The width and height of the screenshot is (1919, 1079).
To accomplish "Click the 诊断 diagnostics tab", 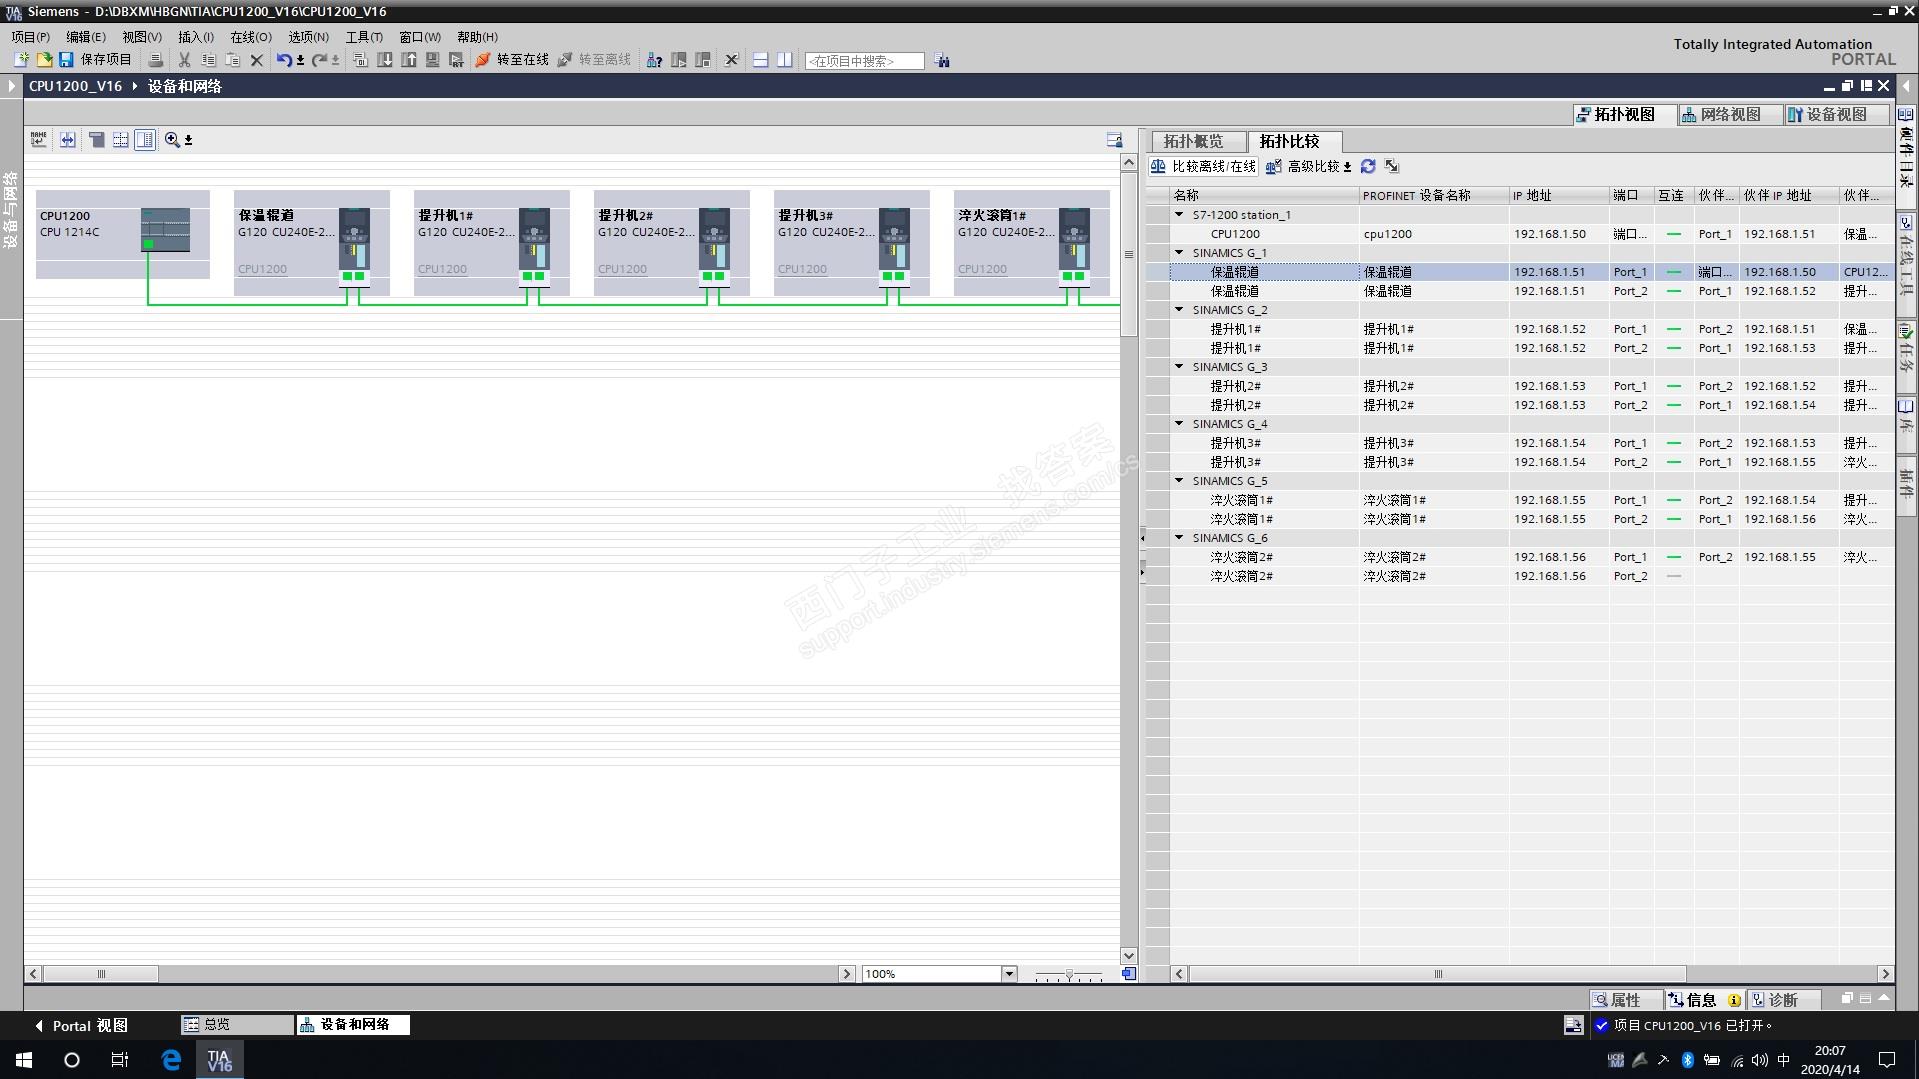I will point(1783,1000).
